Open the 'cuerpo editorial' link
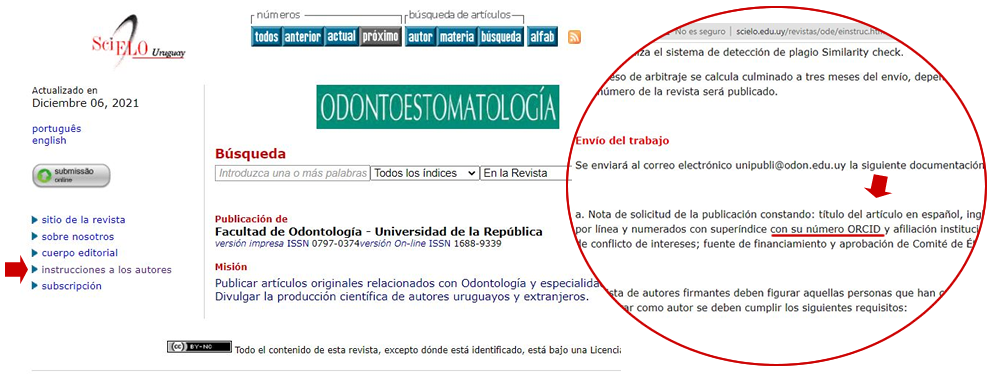Viewport: 987px width, 374px height. coord(79,253)
